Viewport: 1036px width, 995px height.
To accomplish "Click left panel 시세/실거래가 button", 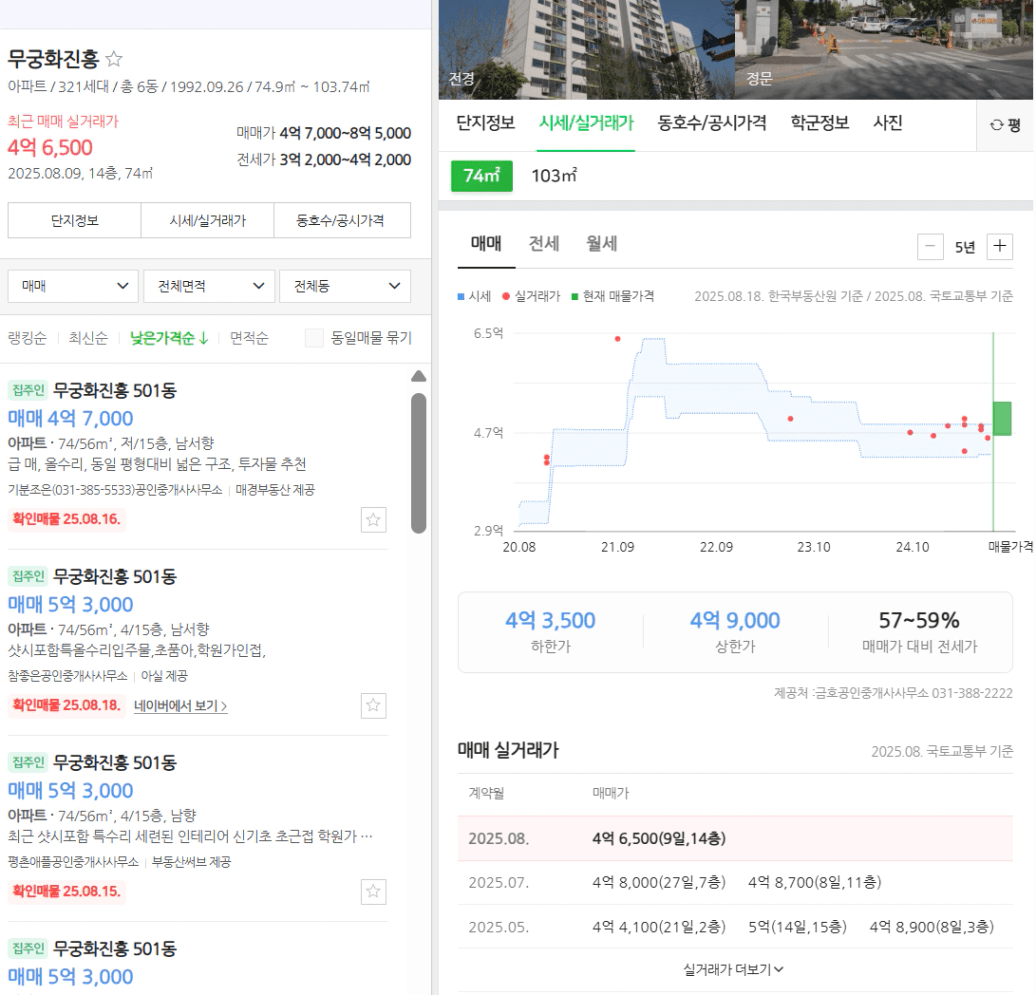I will pyautogui.click(x=207, y=220).
